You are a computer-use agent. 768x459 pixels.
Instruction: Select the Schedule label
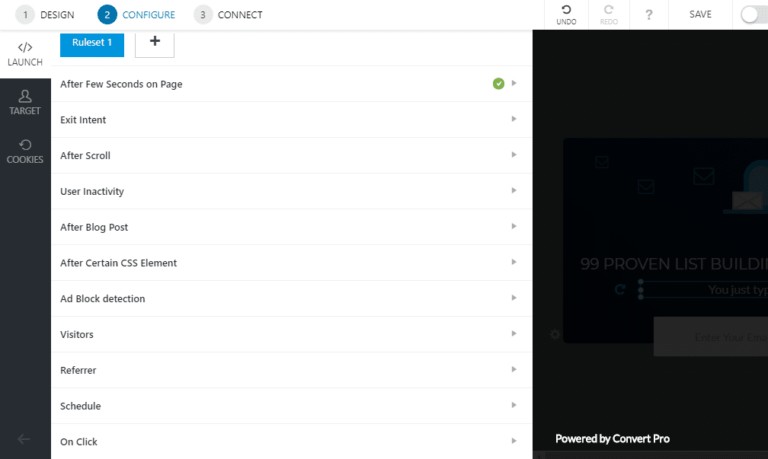pos(80,406)
